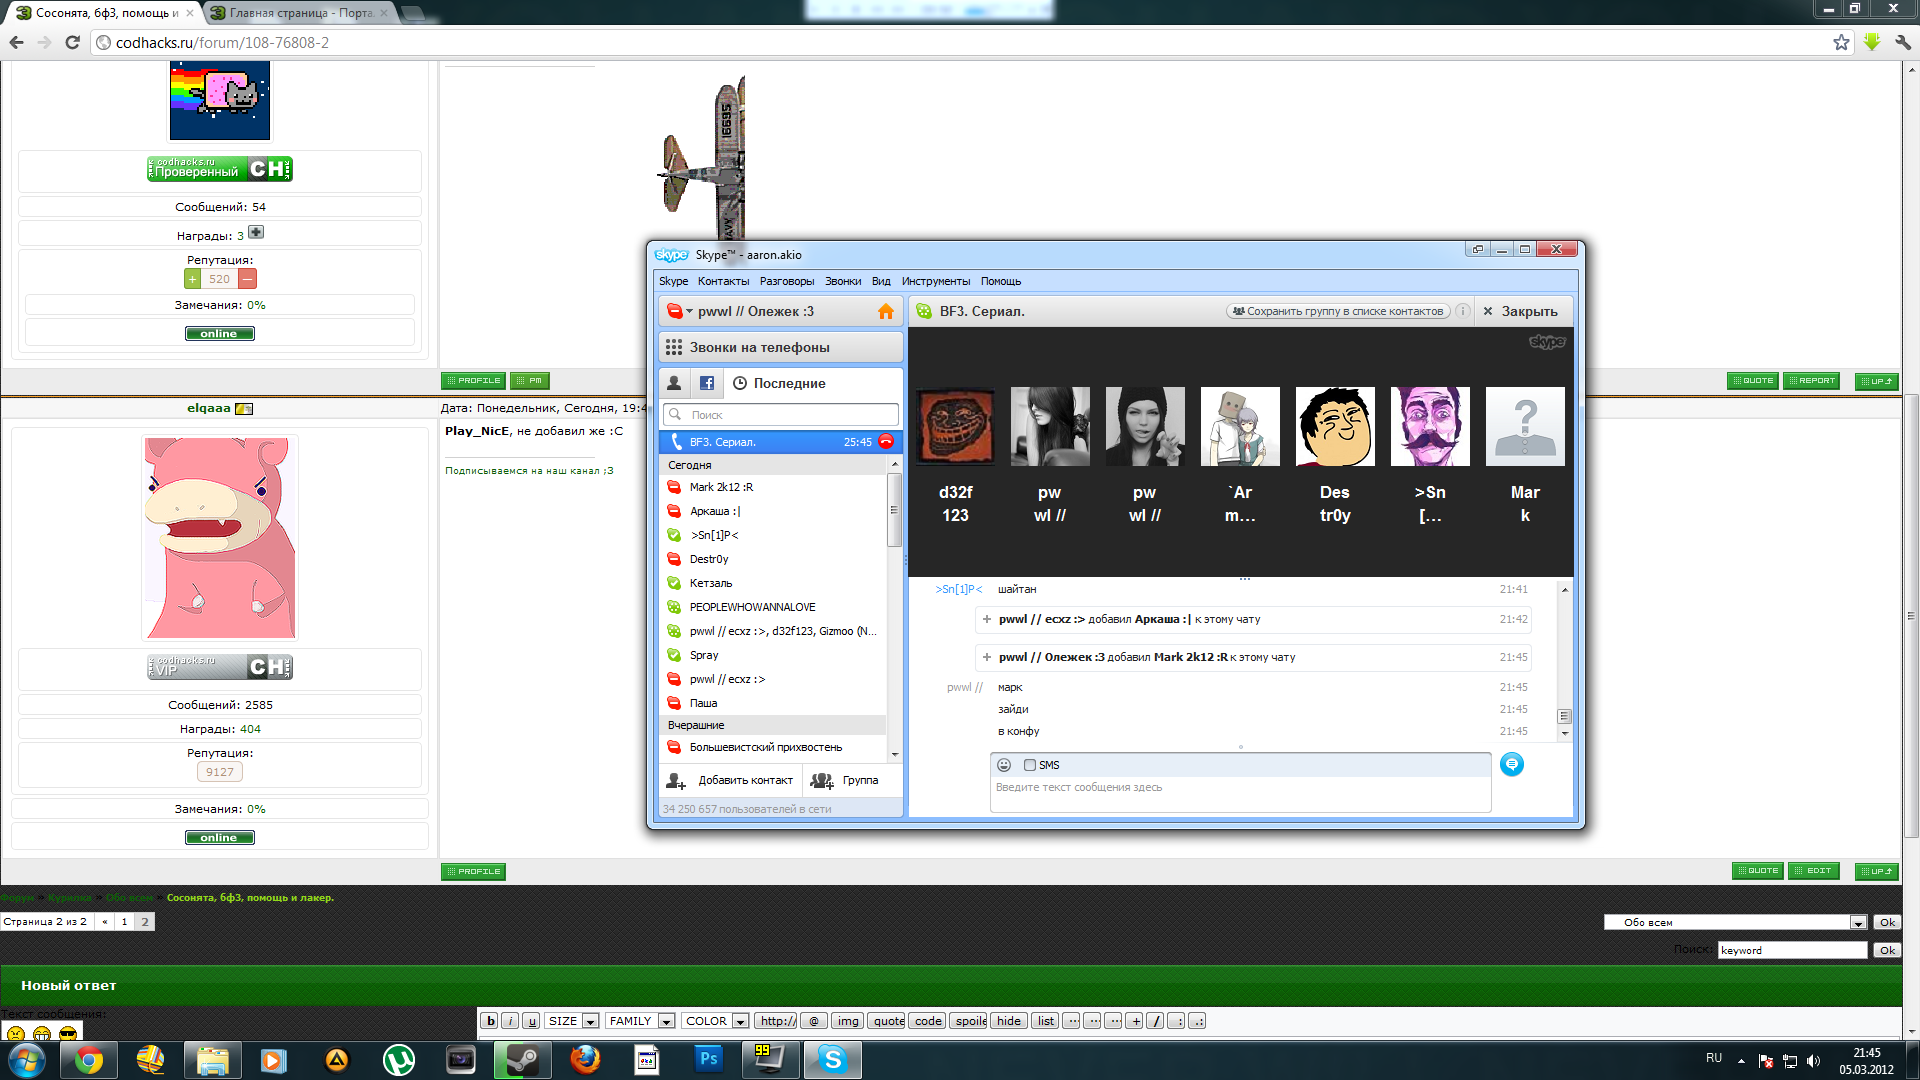Click the Skype message input field
Screen dimensions: 1920x1080
click(x=1240, y=794)
